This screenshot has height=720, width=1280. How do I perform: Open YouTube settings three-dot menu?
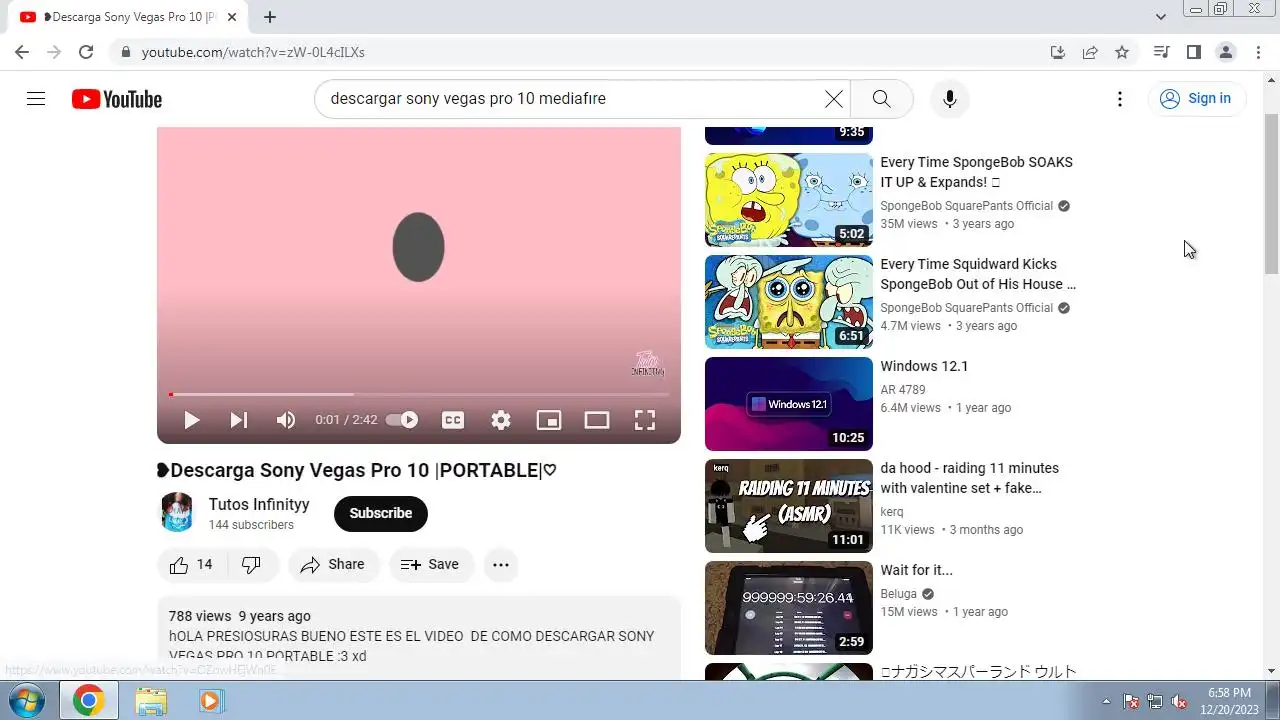[x=1120, y=99]
